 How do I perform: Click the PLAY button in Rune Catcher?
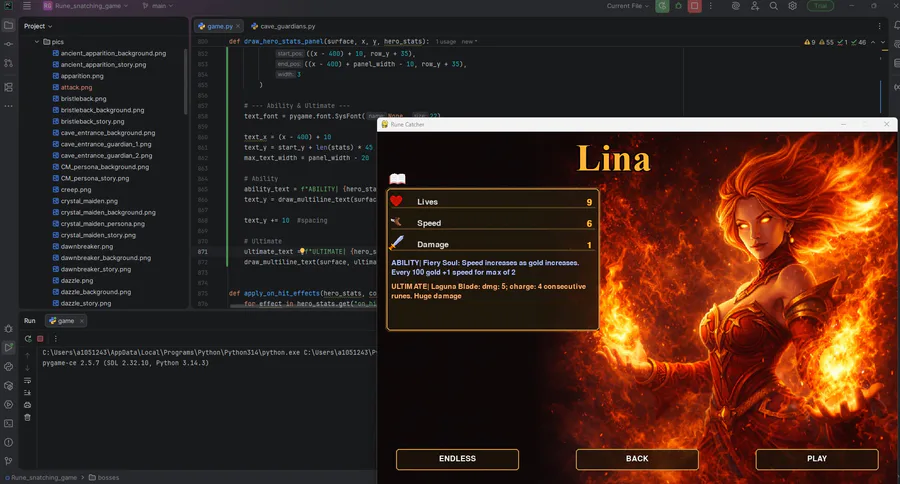click(x=817, y=459)
